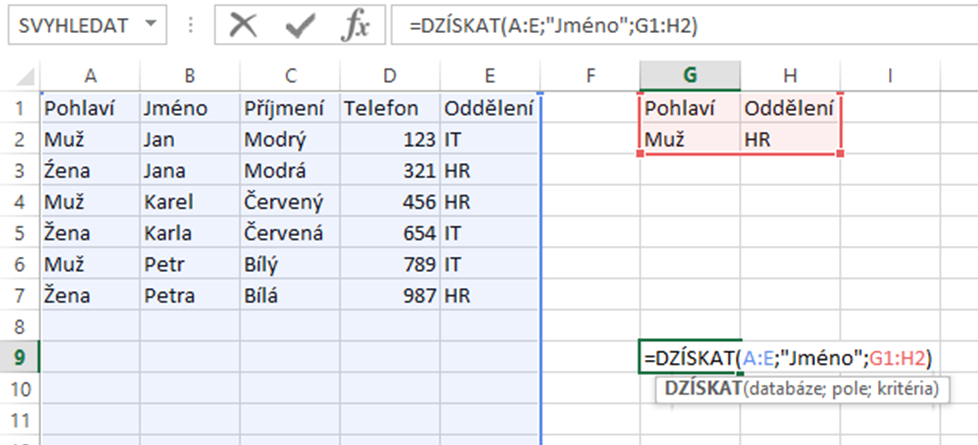The width and height of the screenshot is (978, 445).
Task: Select column A header
Action: (x=90, y=76)
